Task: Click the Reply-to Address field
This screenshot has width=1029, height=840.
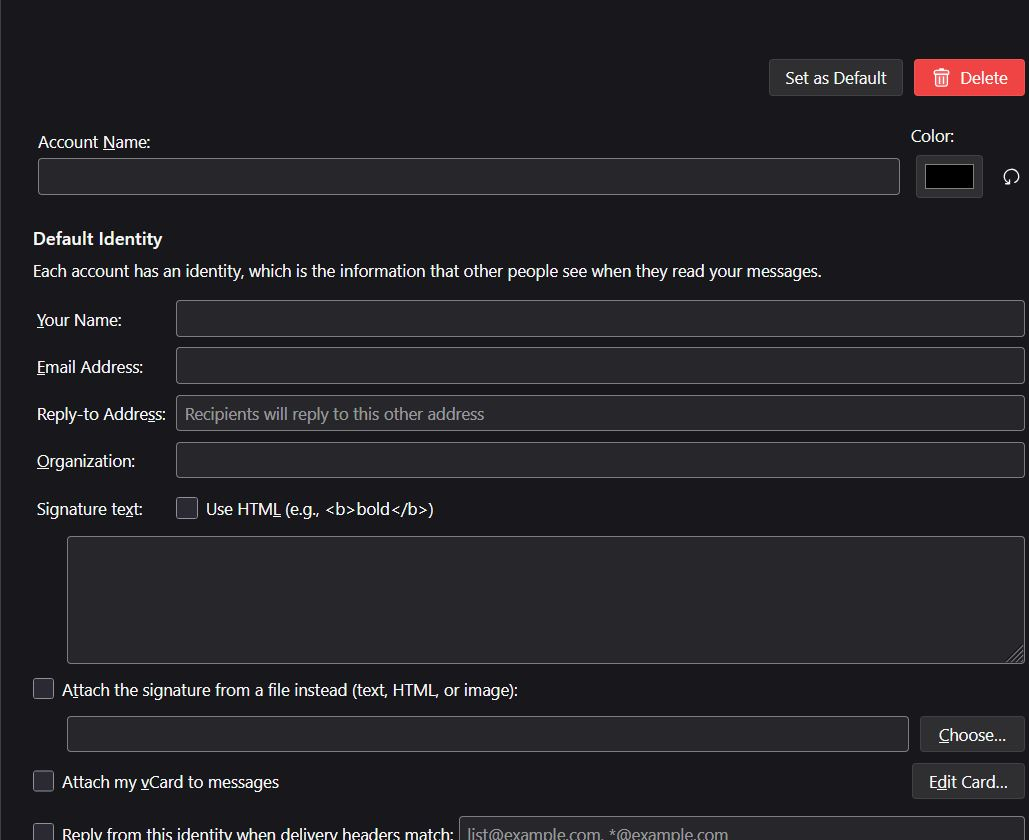Action: (x=600, y=414)
